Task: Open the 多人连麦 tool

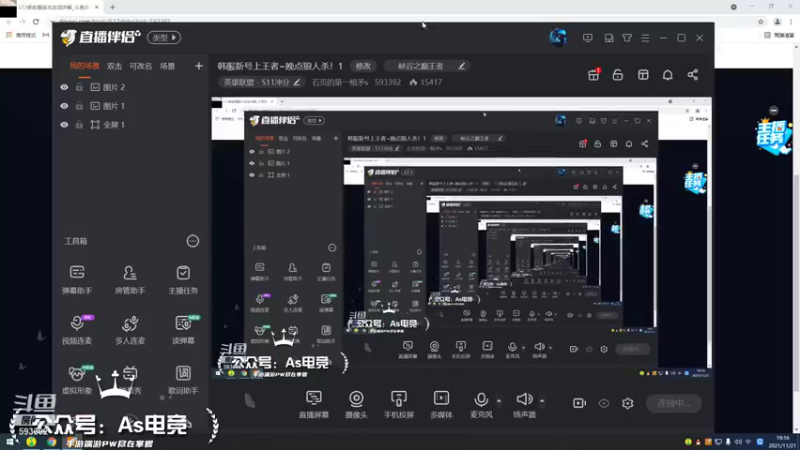Action: [x=130, y=330]
